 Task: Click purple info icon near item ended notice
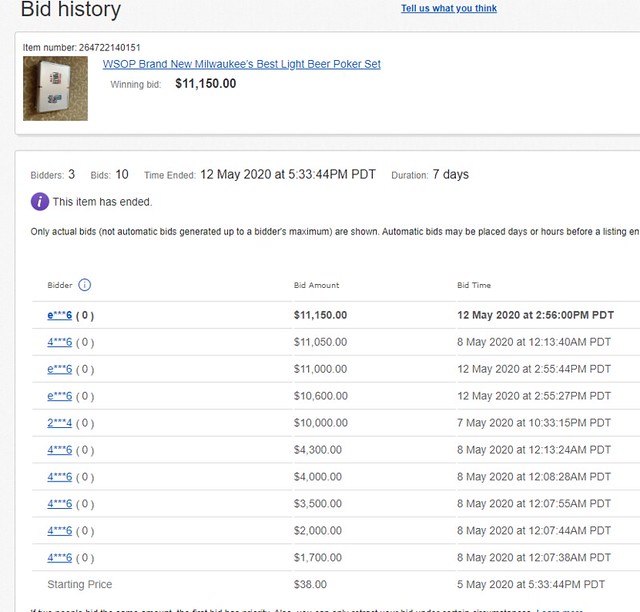(x=39, y=201)
